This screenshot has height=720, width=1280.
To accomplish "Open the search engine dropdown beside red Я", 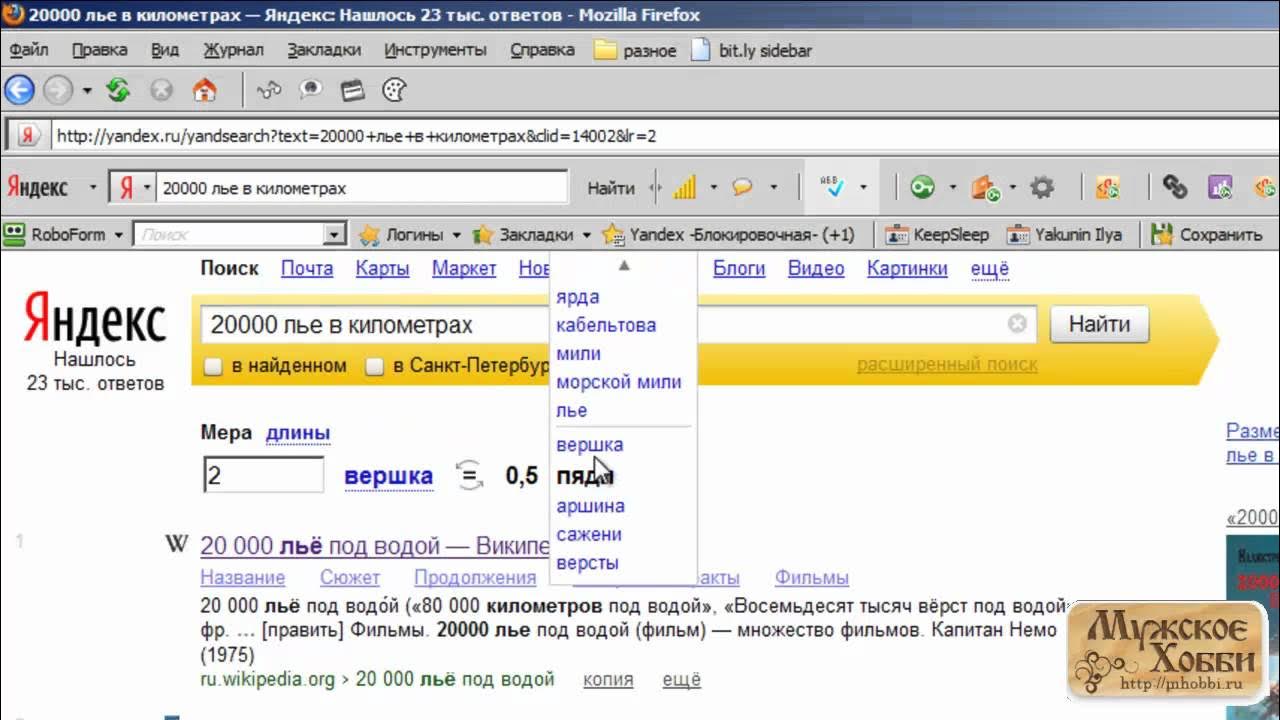I will pyautogui.click(x=148, y=187).
